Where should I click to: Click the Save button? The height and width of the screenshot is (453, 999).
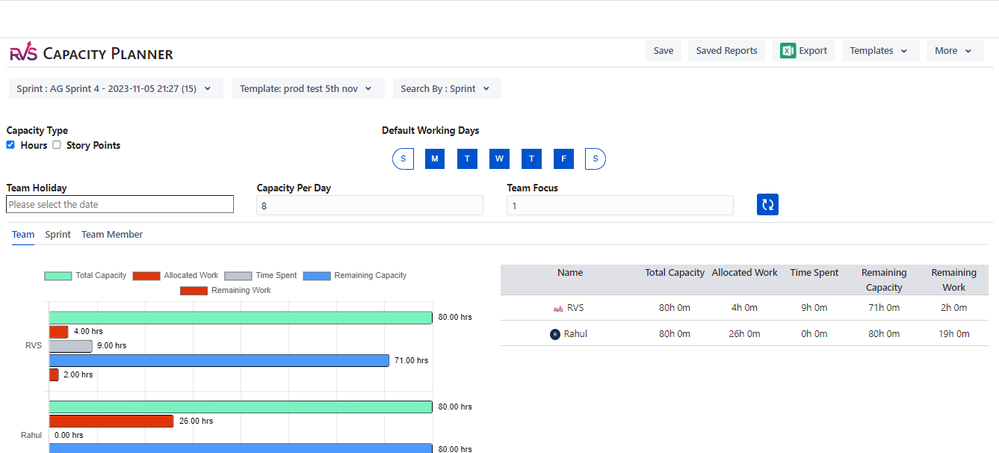(663, 50)
